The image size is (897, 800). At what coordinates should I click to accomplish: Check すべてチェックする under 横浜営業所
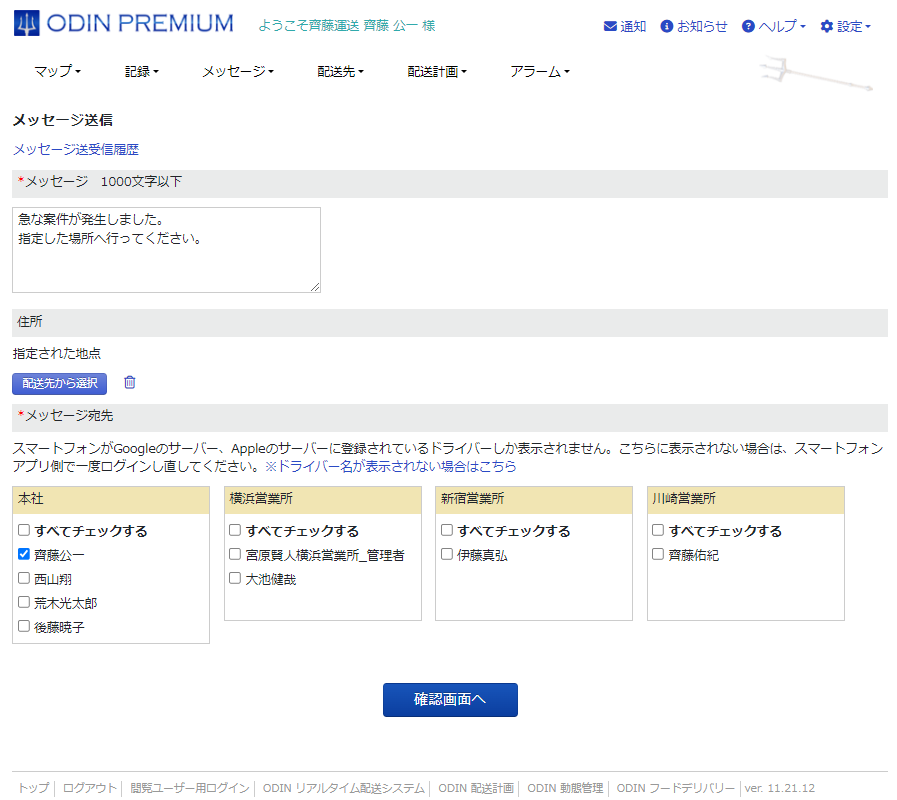click(x=236, y=530)
